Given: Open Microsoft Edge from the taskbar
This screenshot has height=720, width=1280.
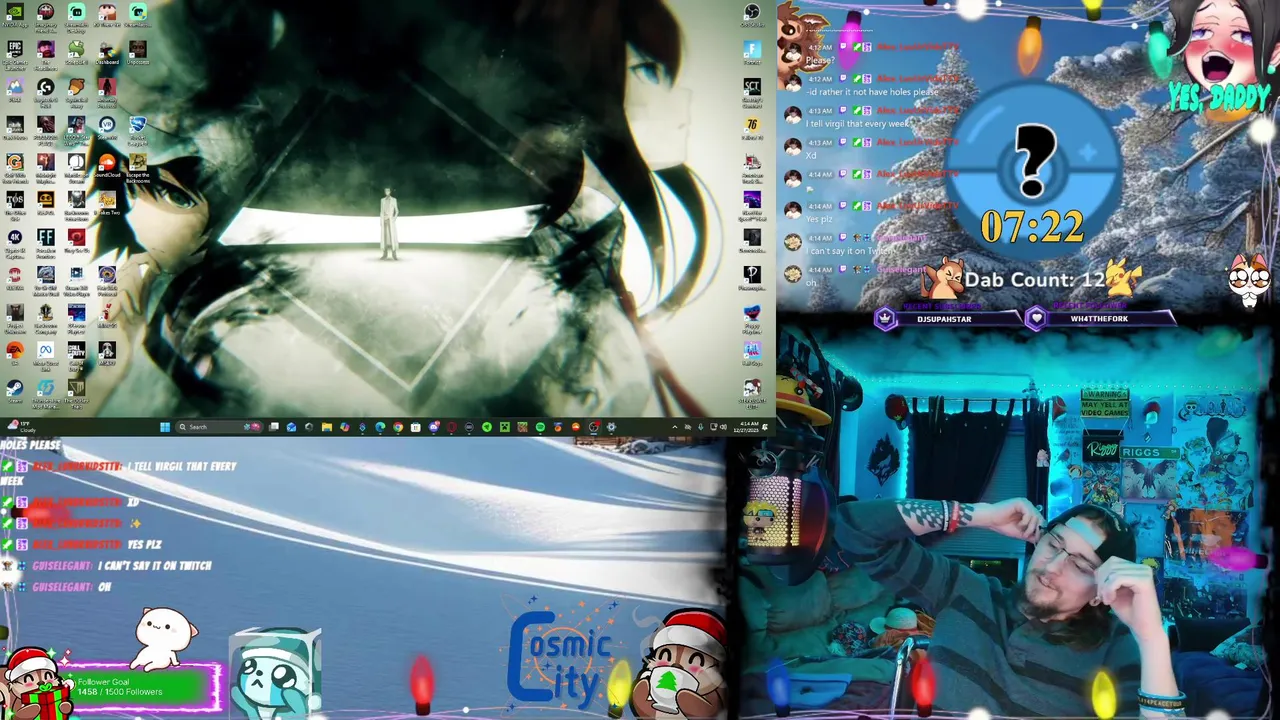Looking at the screenshot, I should (380, 427).
